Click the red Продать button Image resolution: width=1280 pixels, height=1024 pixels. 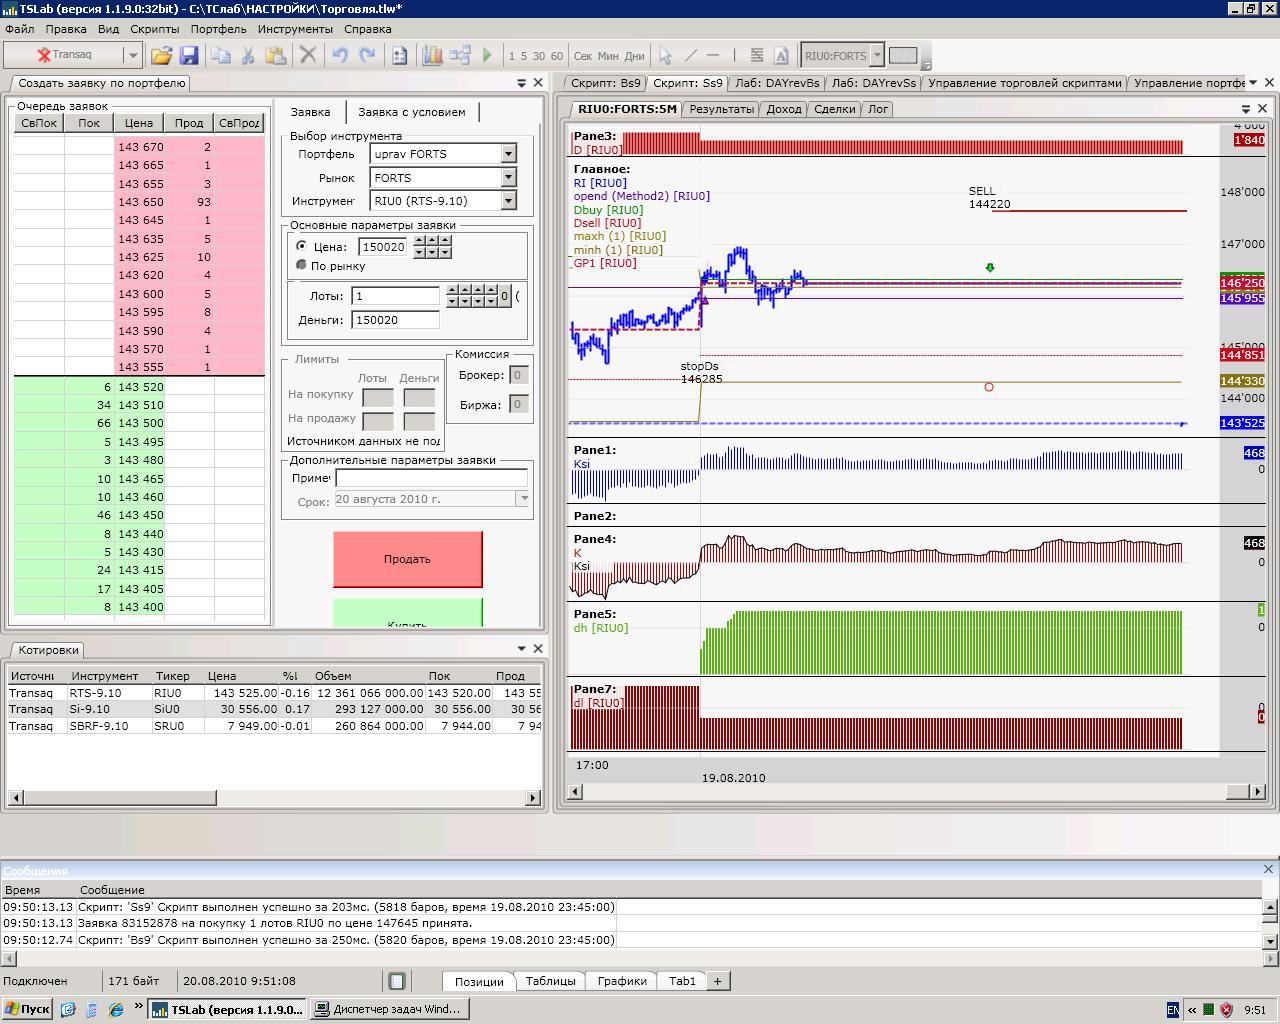(x=407, y=559)
